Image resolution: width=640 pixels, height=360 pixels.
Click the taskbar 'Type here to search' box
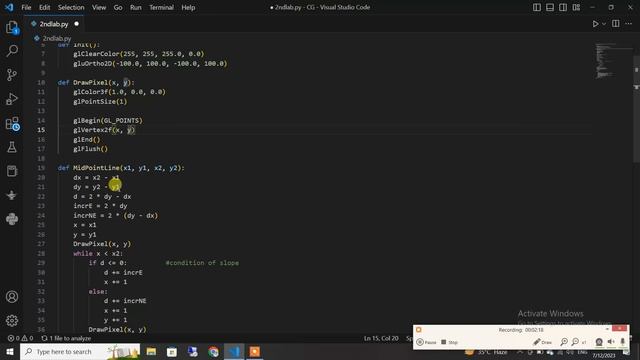click(x=80, y=351)
